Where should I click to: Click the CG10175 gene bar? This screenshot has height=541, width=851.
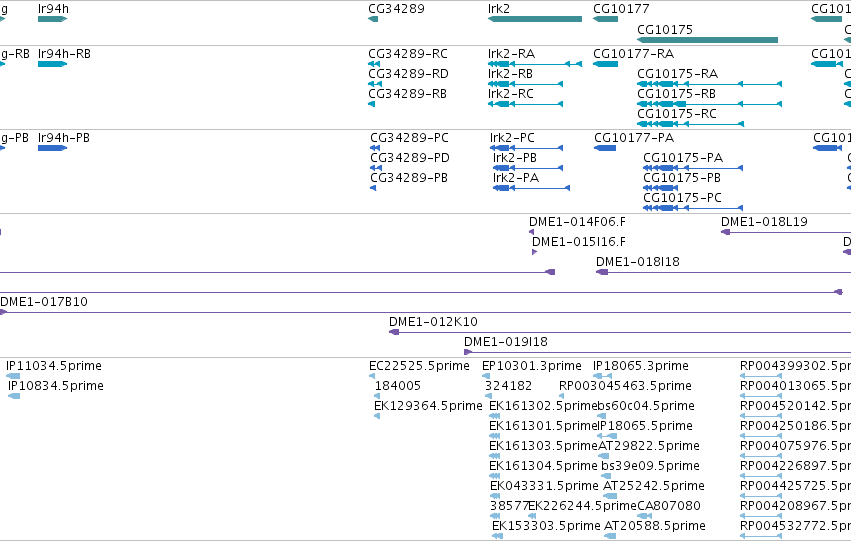point(707,40)
